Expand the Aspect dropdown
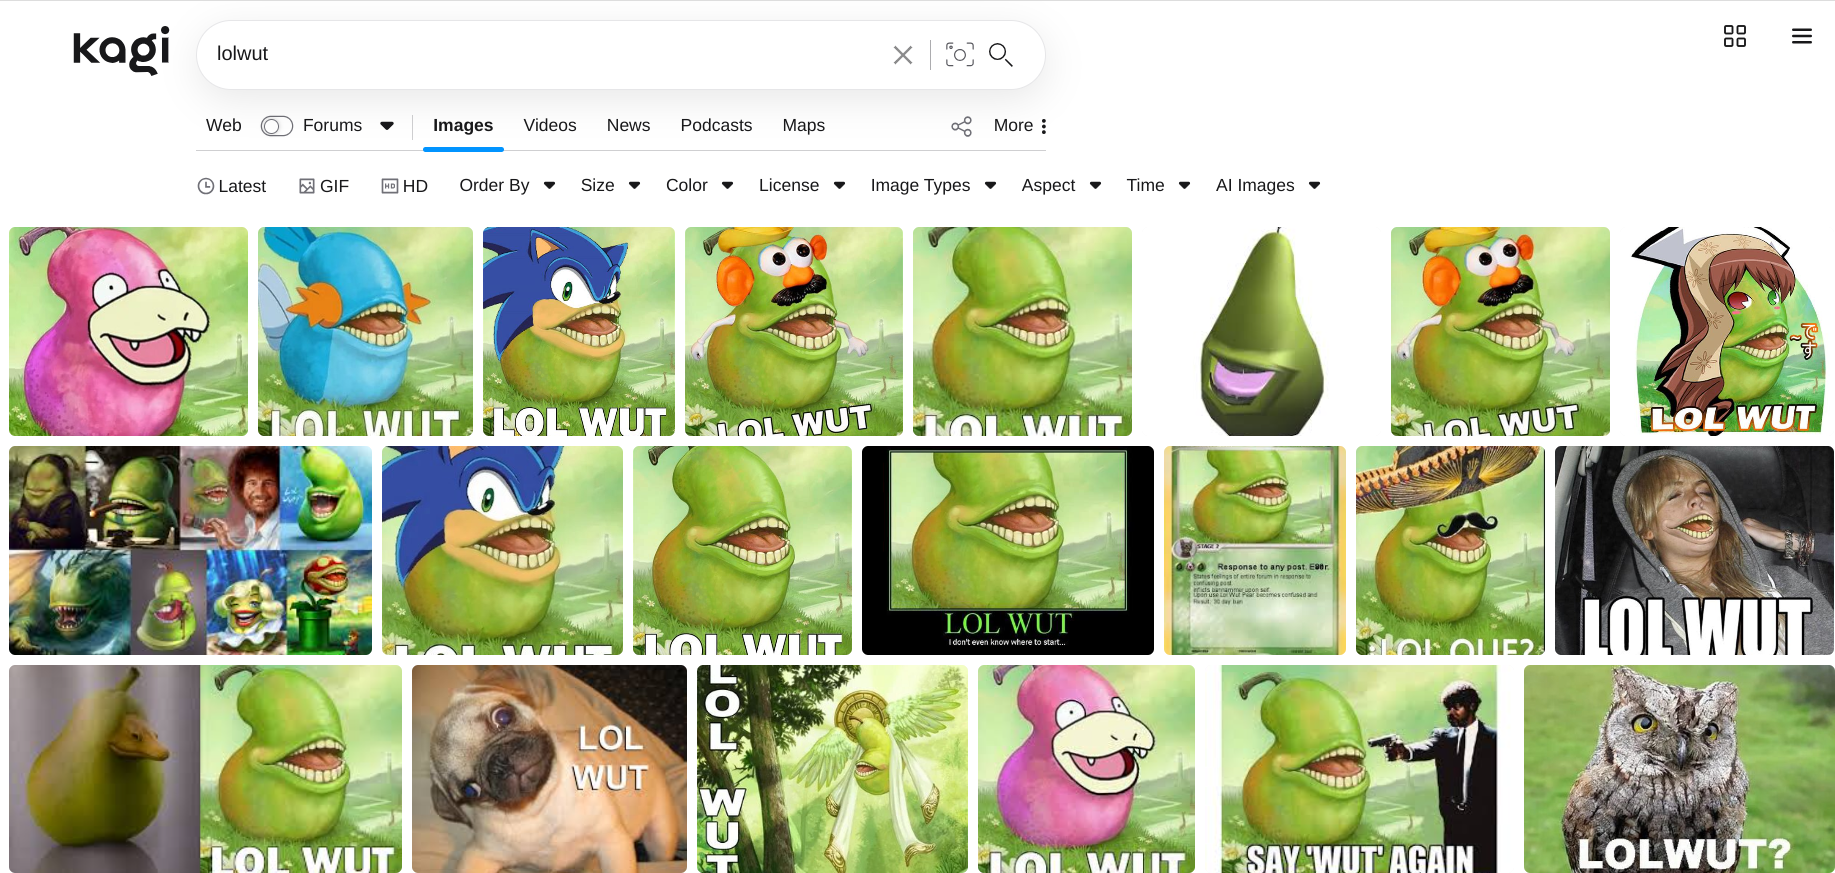The width and height of the screenshot is (1835, 873). click(1061, 186)
